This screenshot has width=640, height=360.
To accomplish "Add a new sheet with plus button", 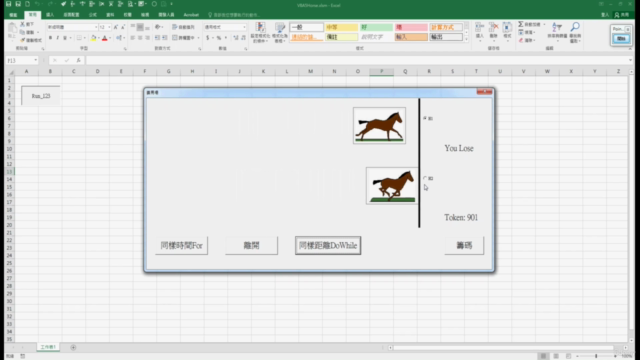I will click(x=73, y=347).
